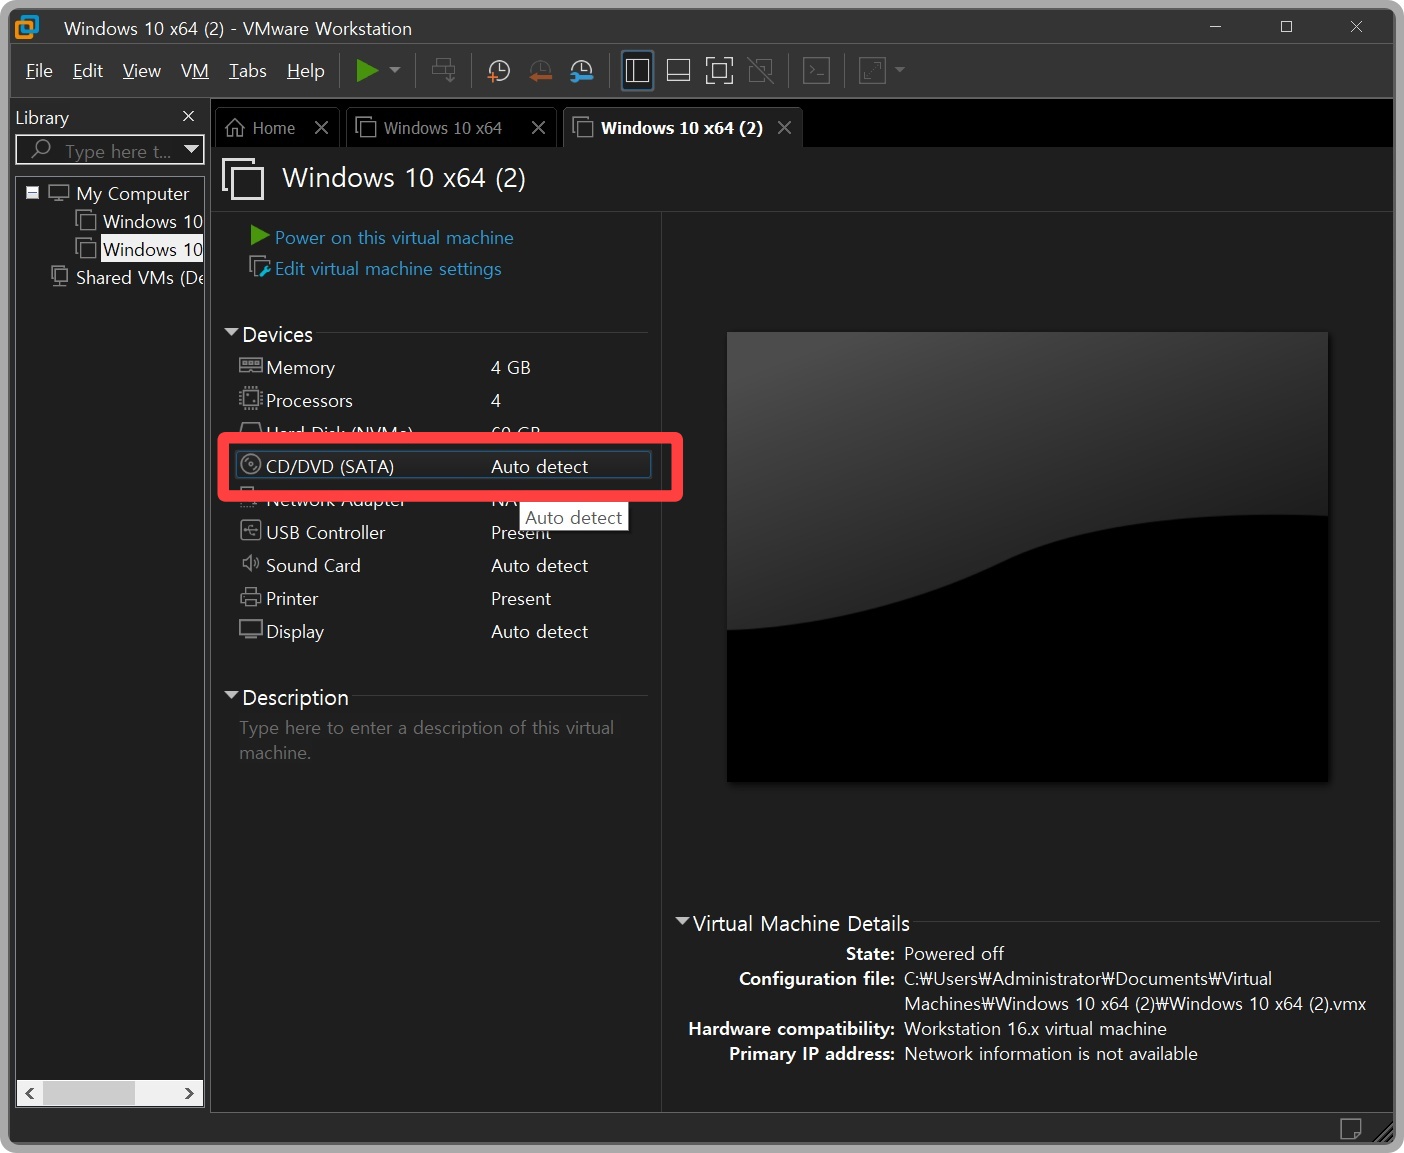Close the Windows 10 x64 tab

click(538, 128)
